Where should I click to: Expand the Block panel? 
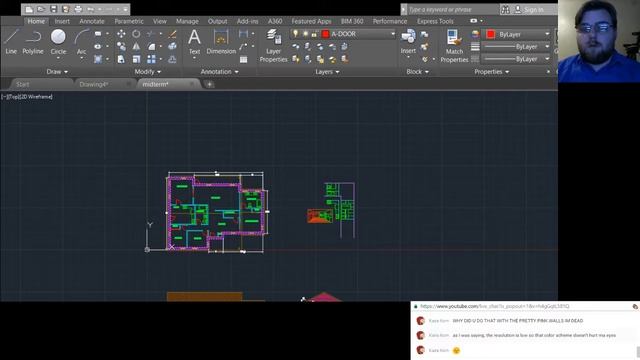(417, 72)
